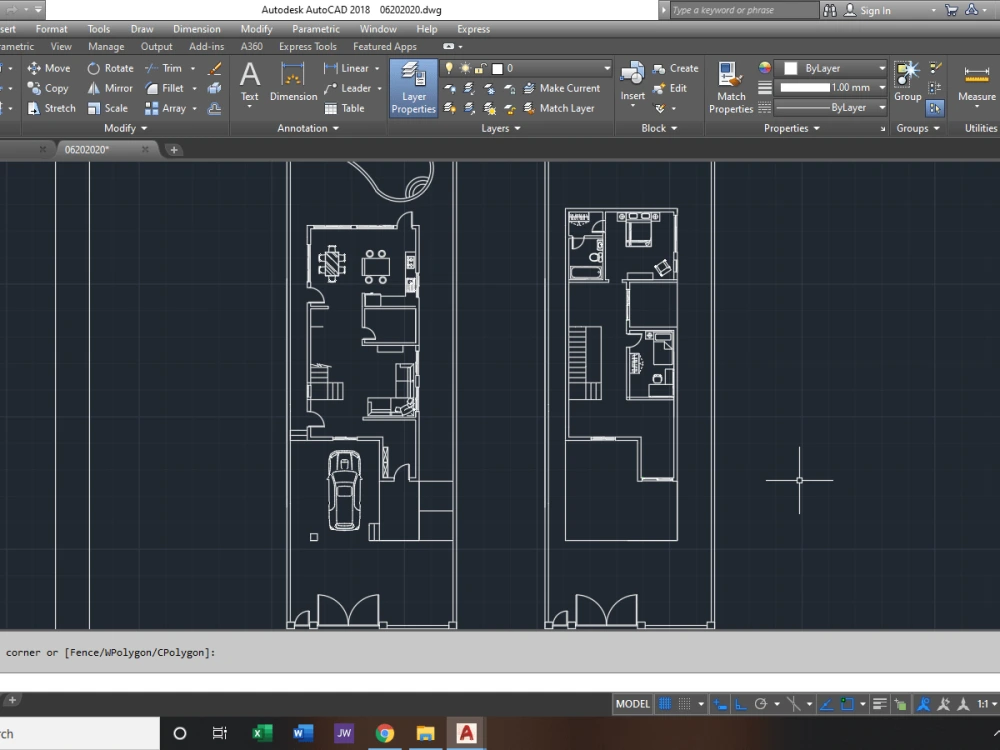Toggle object snap tracking
This screenshot has height=750, width=1000.
click(x=826, y=704)
